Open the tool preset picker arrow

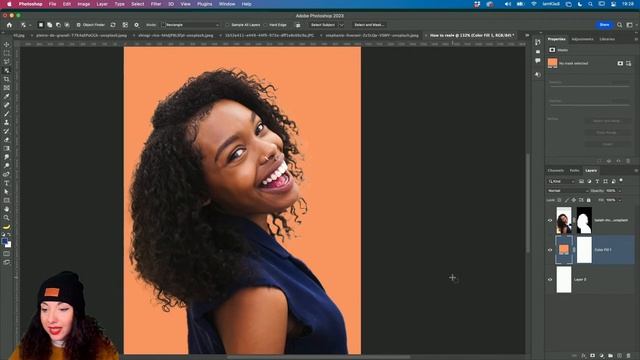click(29, 25)
